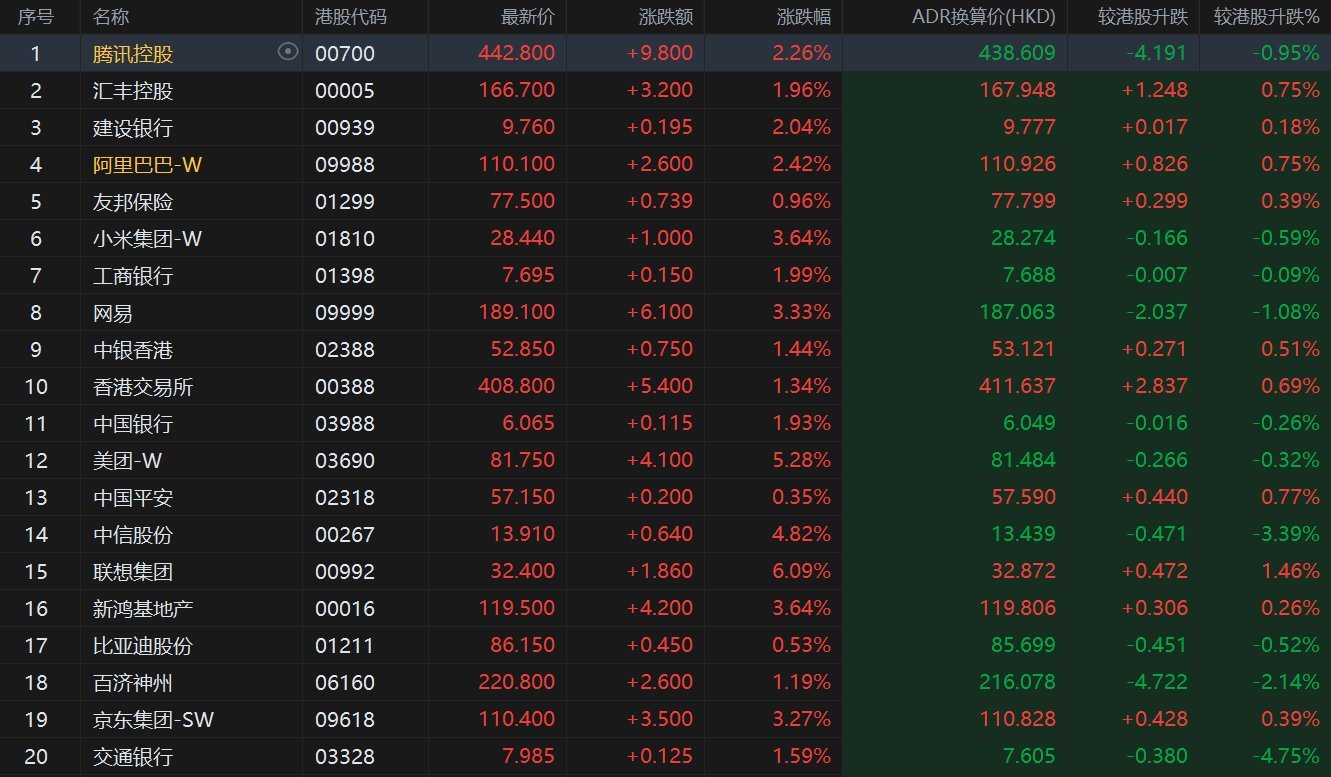Open the 交通银行 stock name
This screenshot has width=1331, height=777.
coord(133,757)
